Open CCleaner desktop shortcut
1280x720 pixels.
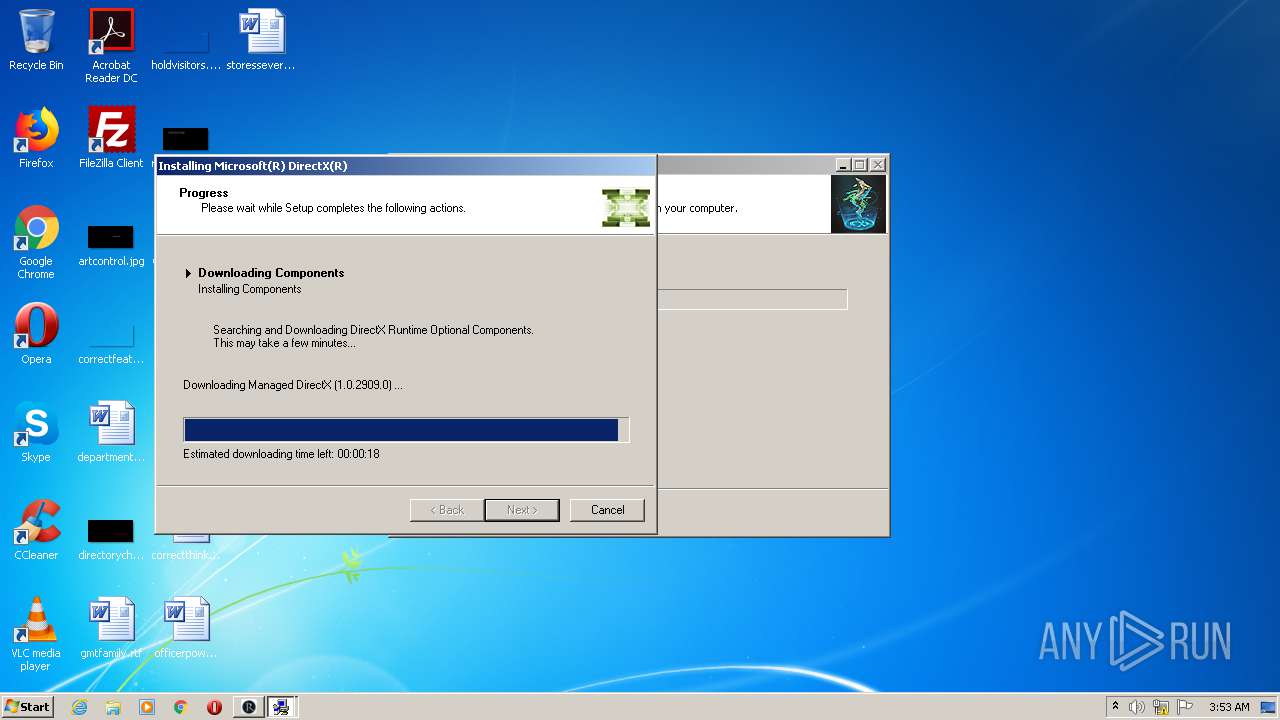coord(36,530)
